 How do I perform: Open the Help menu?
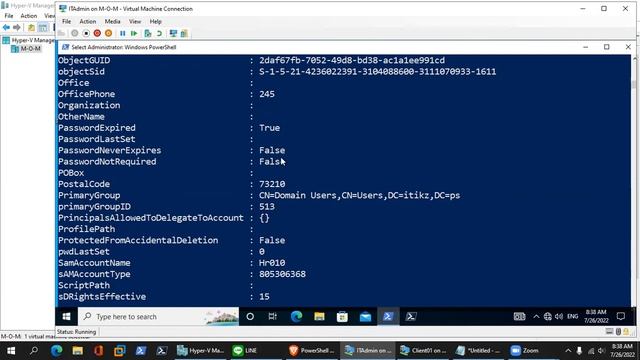point(156,21)
